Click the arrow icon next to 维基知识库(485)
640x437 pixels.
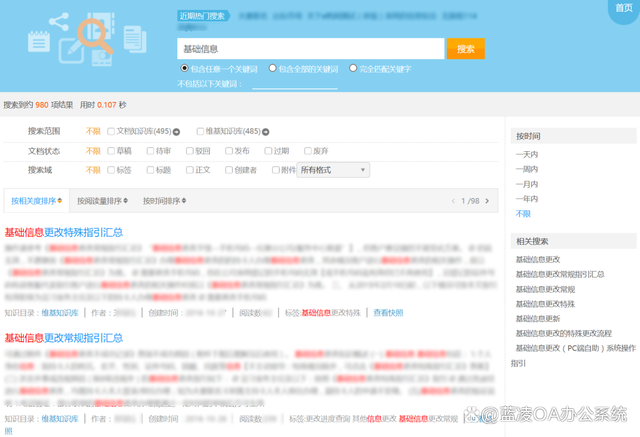267,132
